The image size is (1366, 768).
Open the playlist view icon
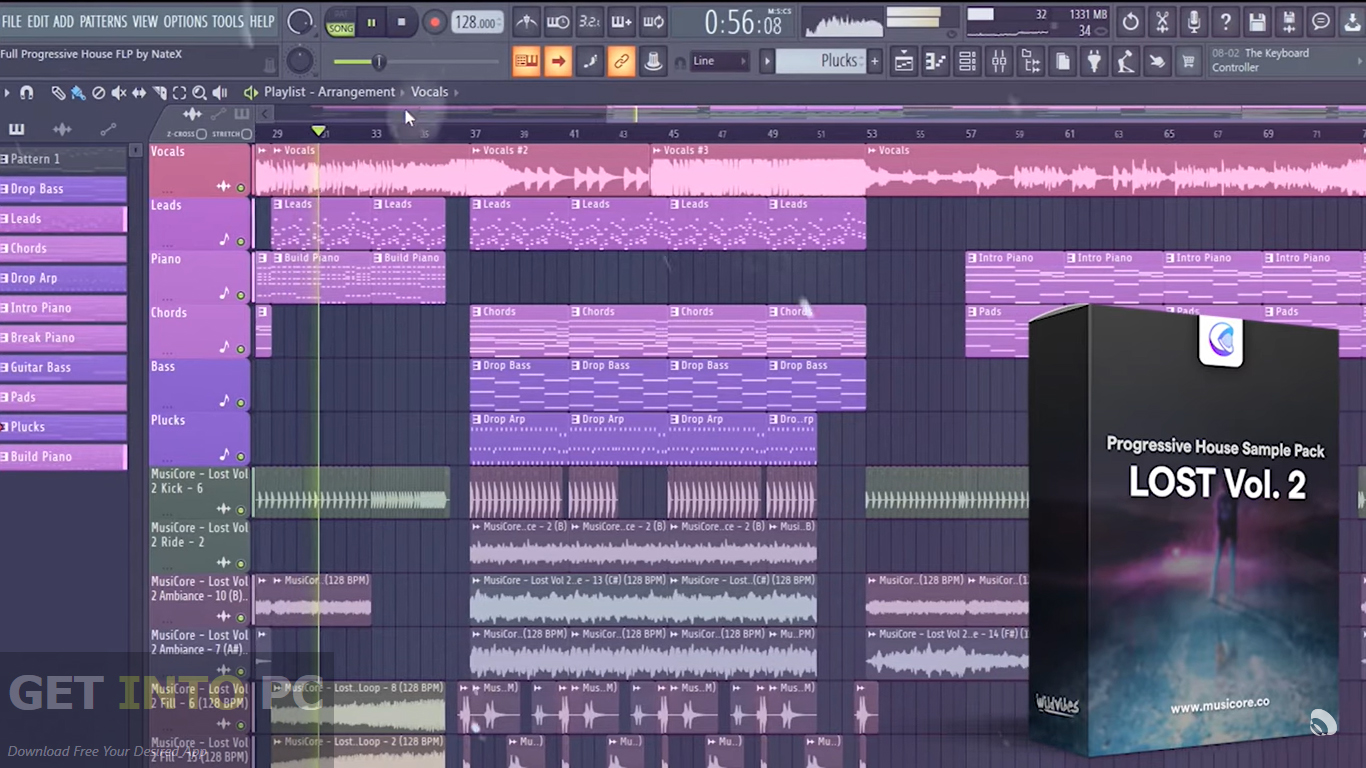[904, 62]
